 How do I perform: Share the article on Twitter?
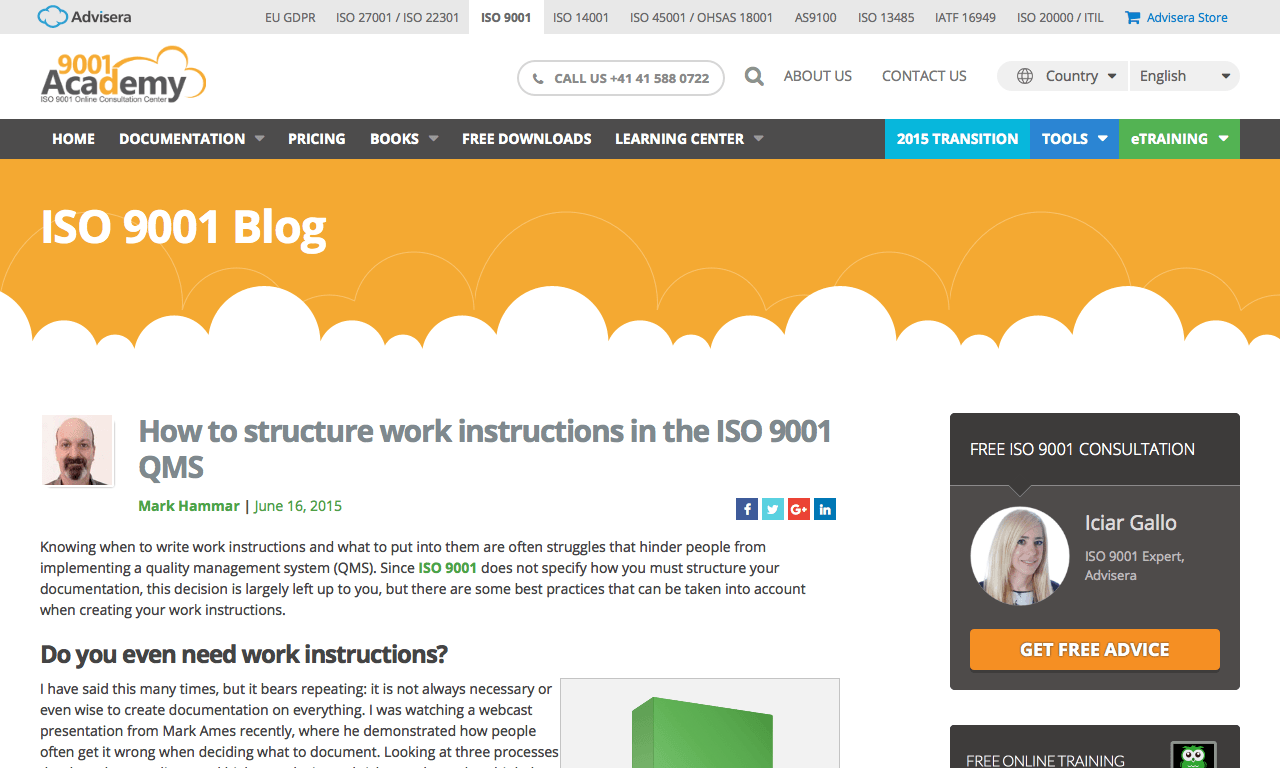point(773,509)
